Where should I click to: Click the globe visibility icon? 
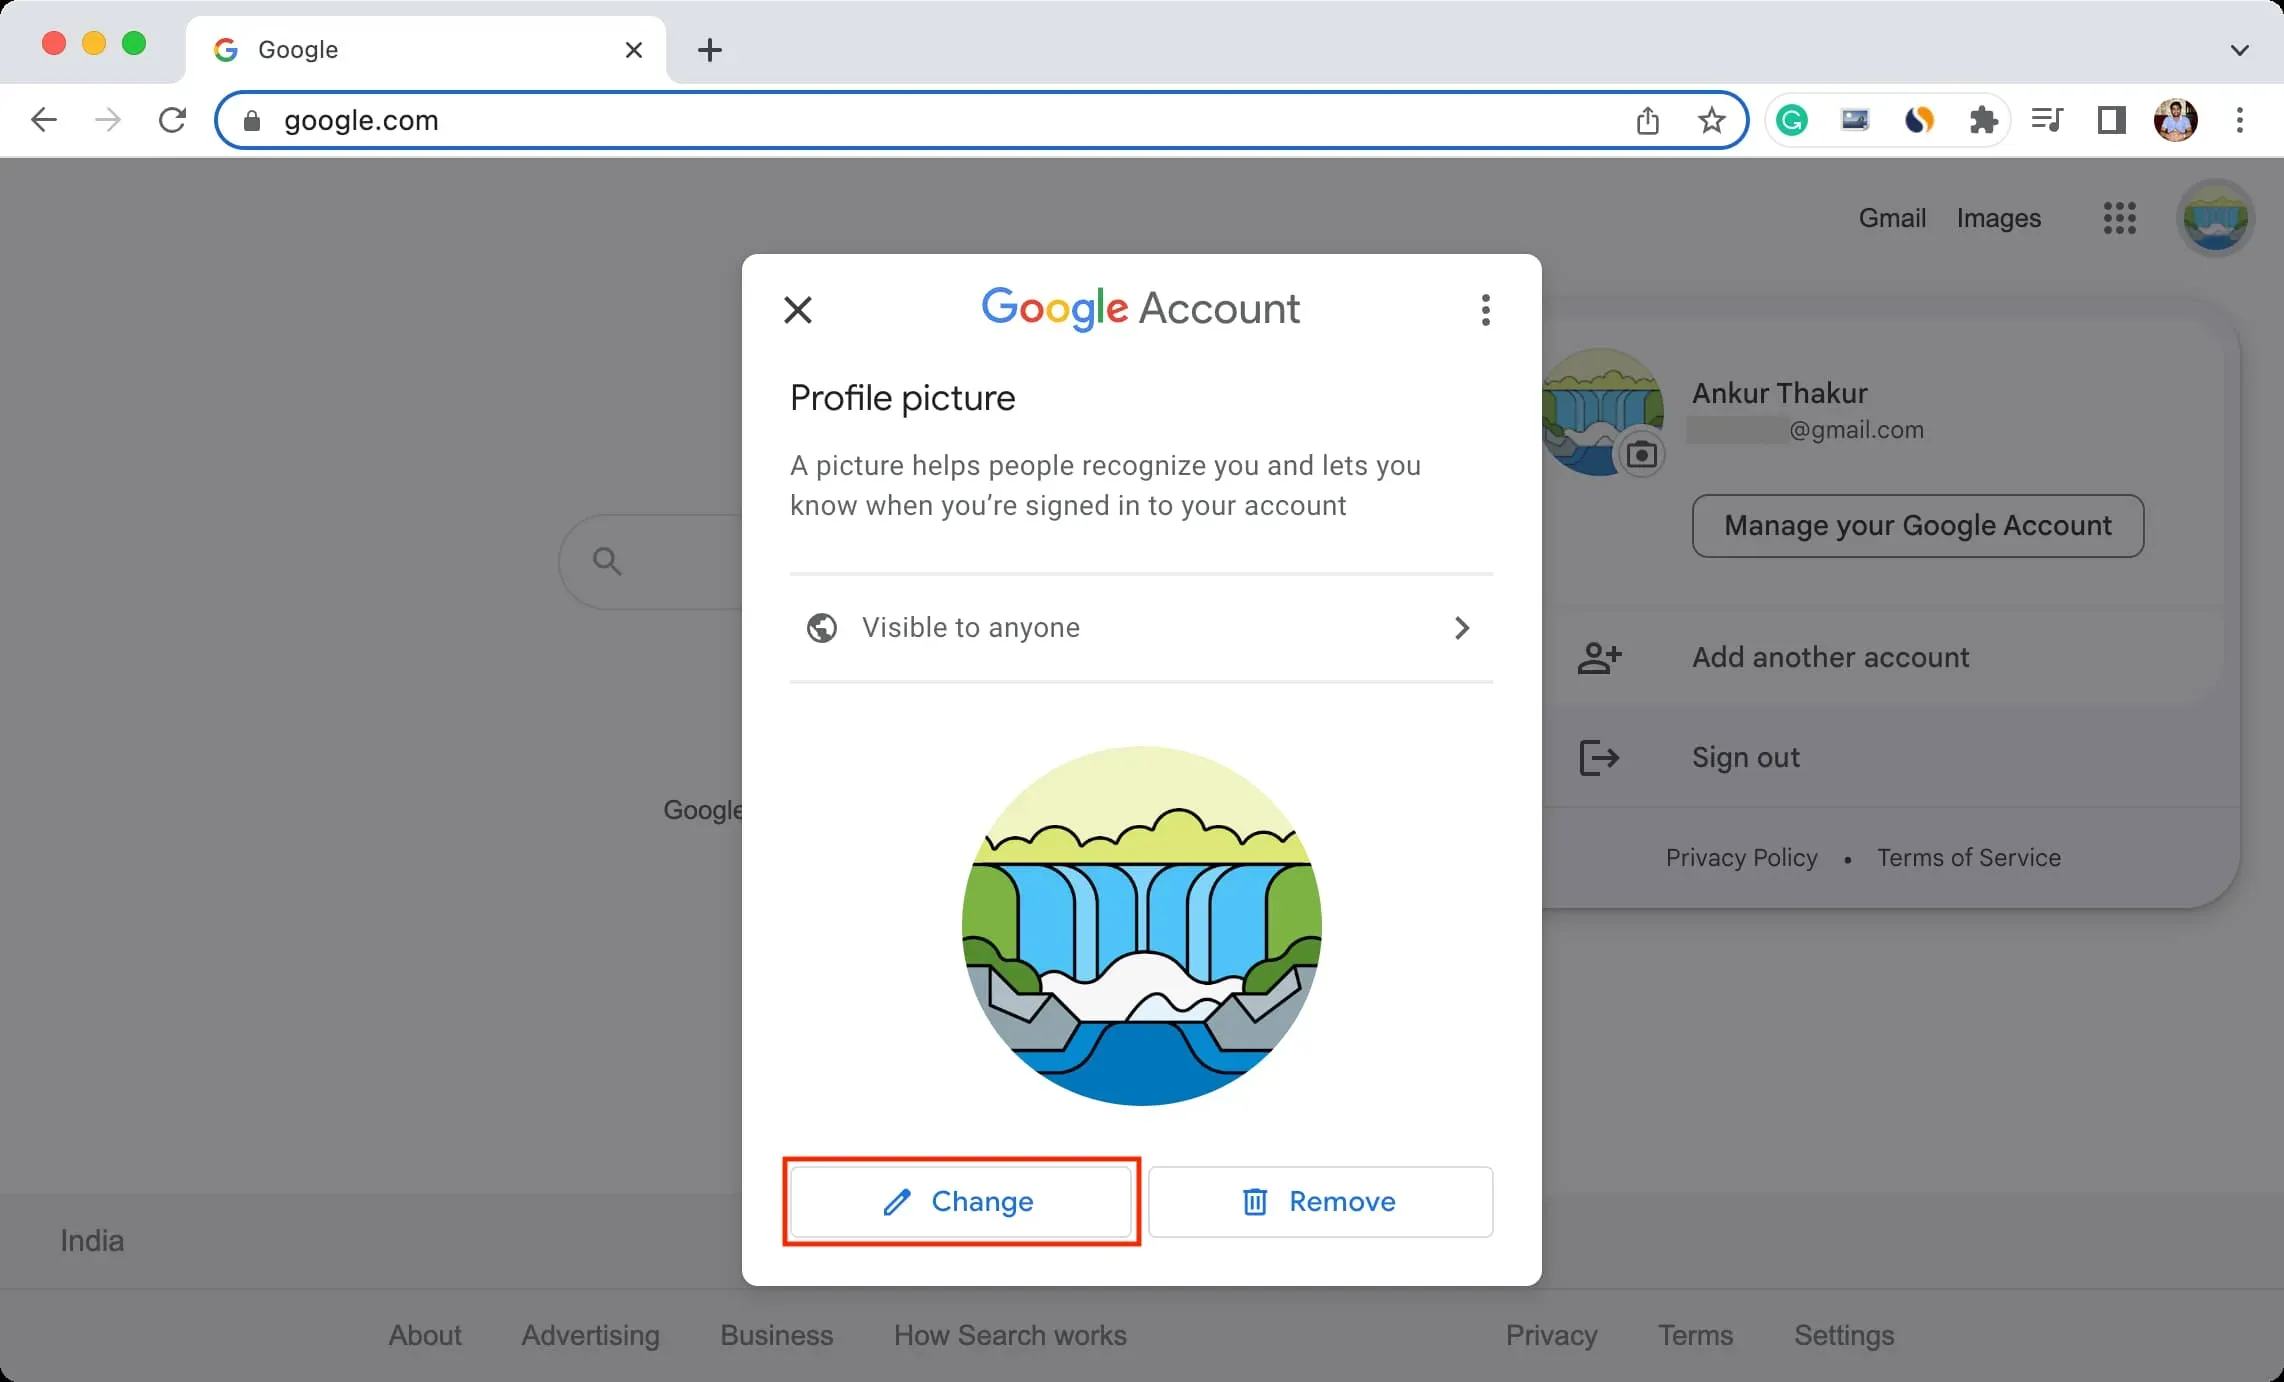821,627
